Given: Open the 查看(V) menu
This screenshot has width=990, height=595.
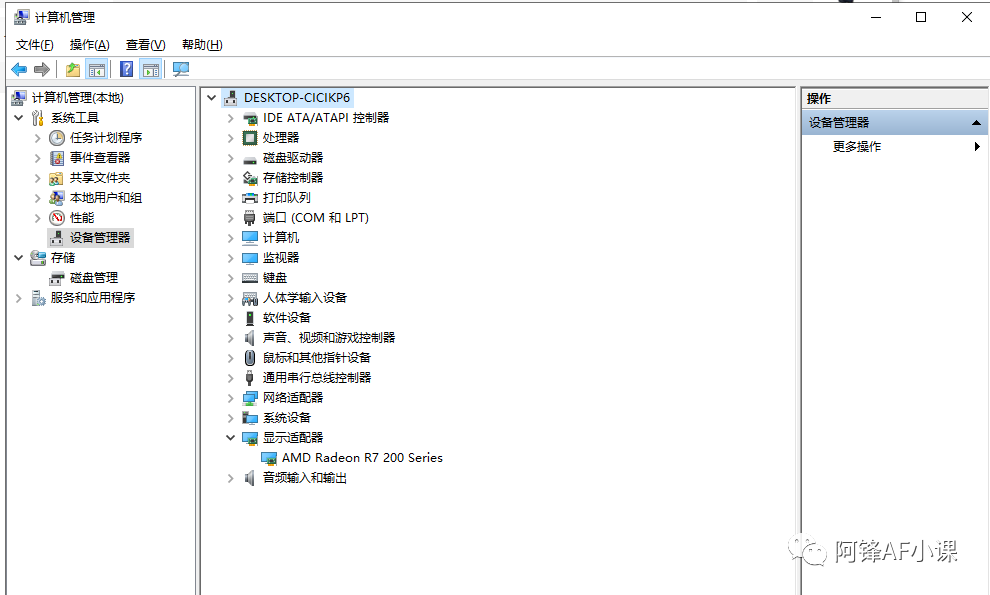Looking at the screenshot, I should 145,45.
